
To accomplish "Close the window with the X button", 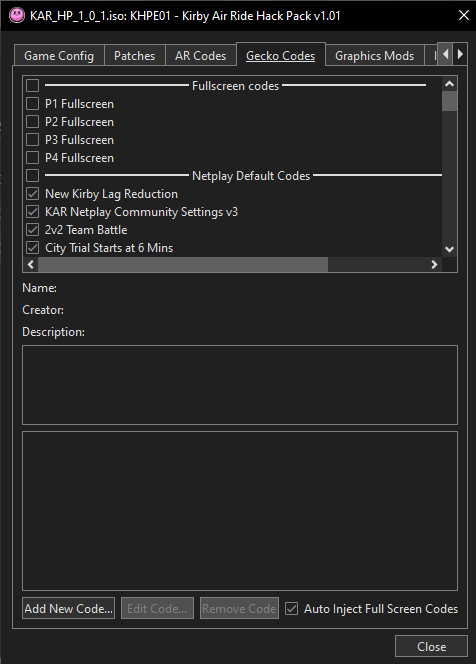I will 464,16.
